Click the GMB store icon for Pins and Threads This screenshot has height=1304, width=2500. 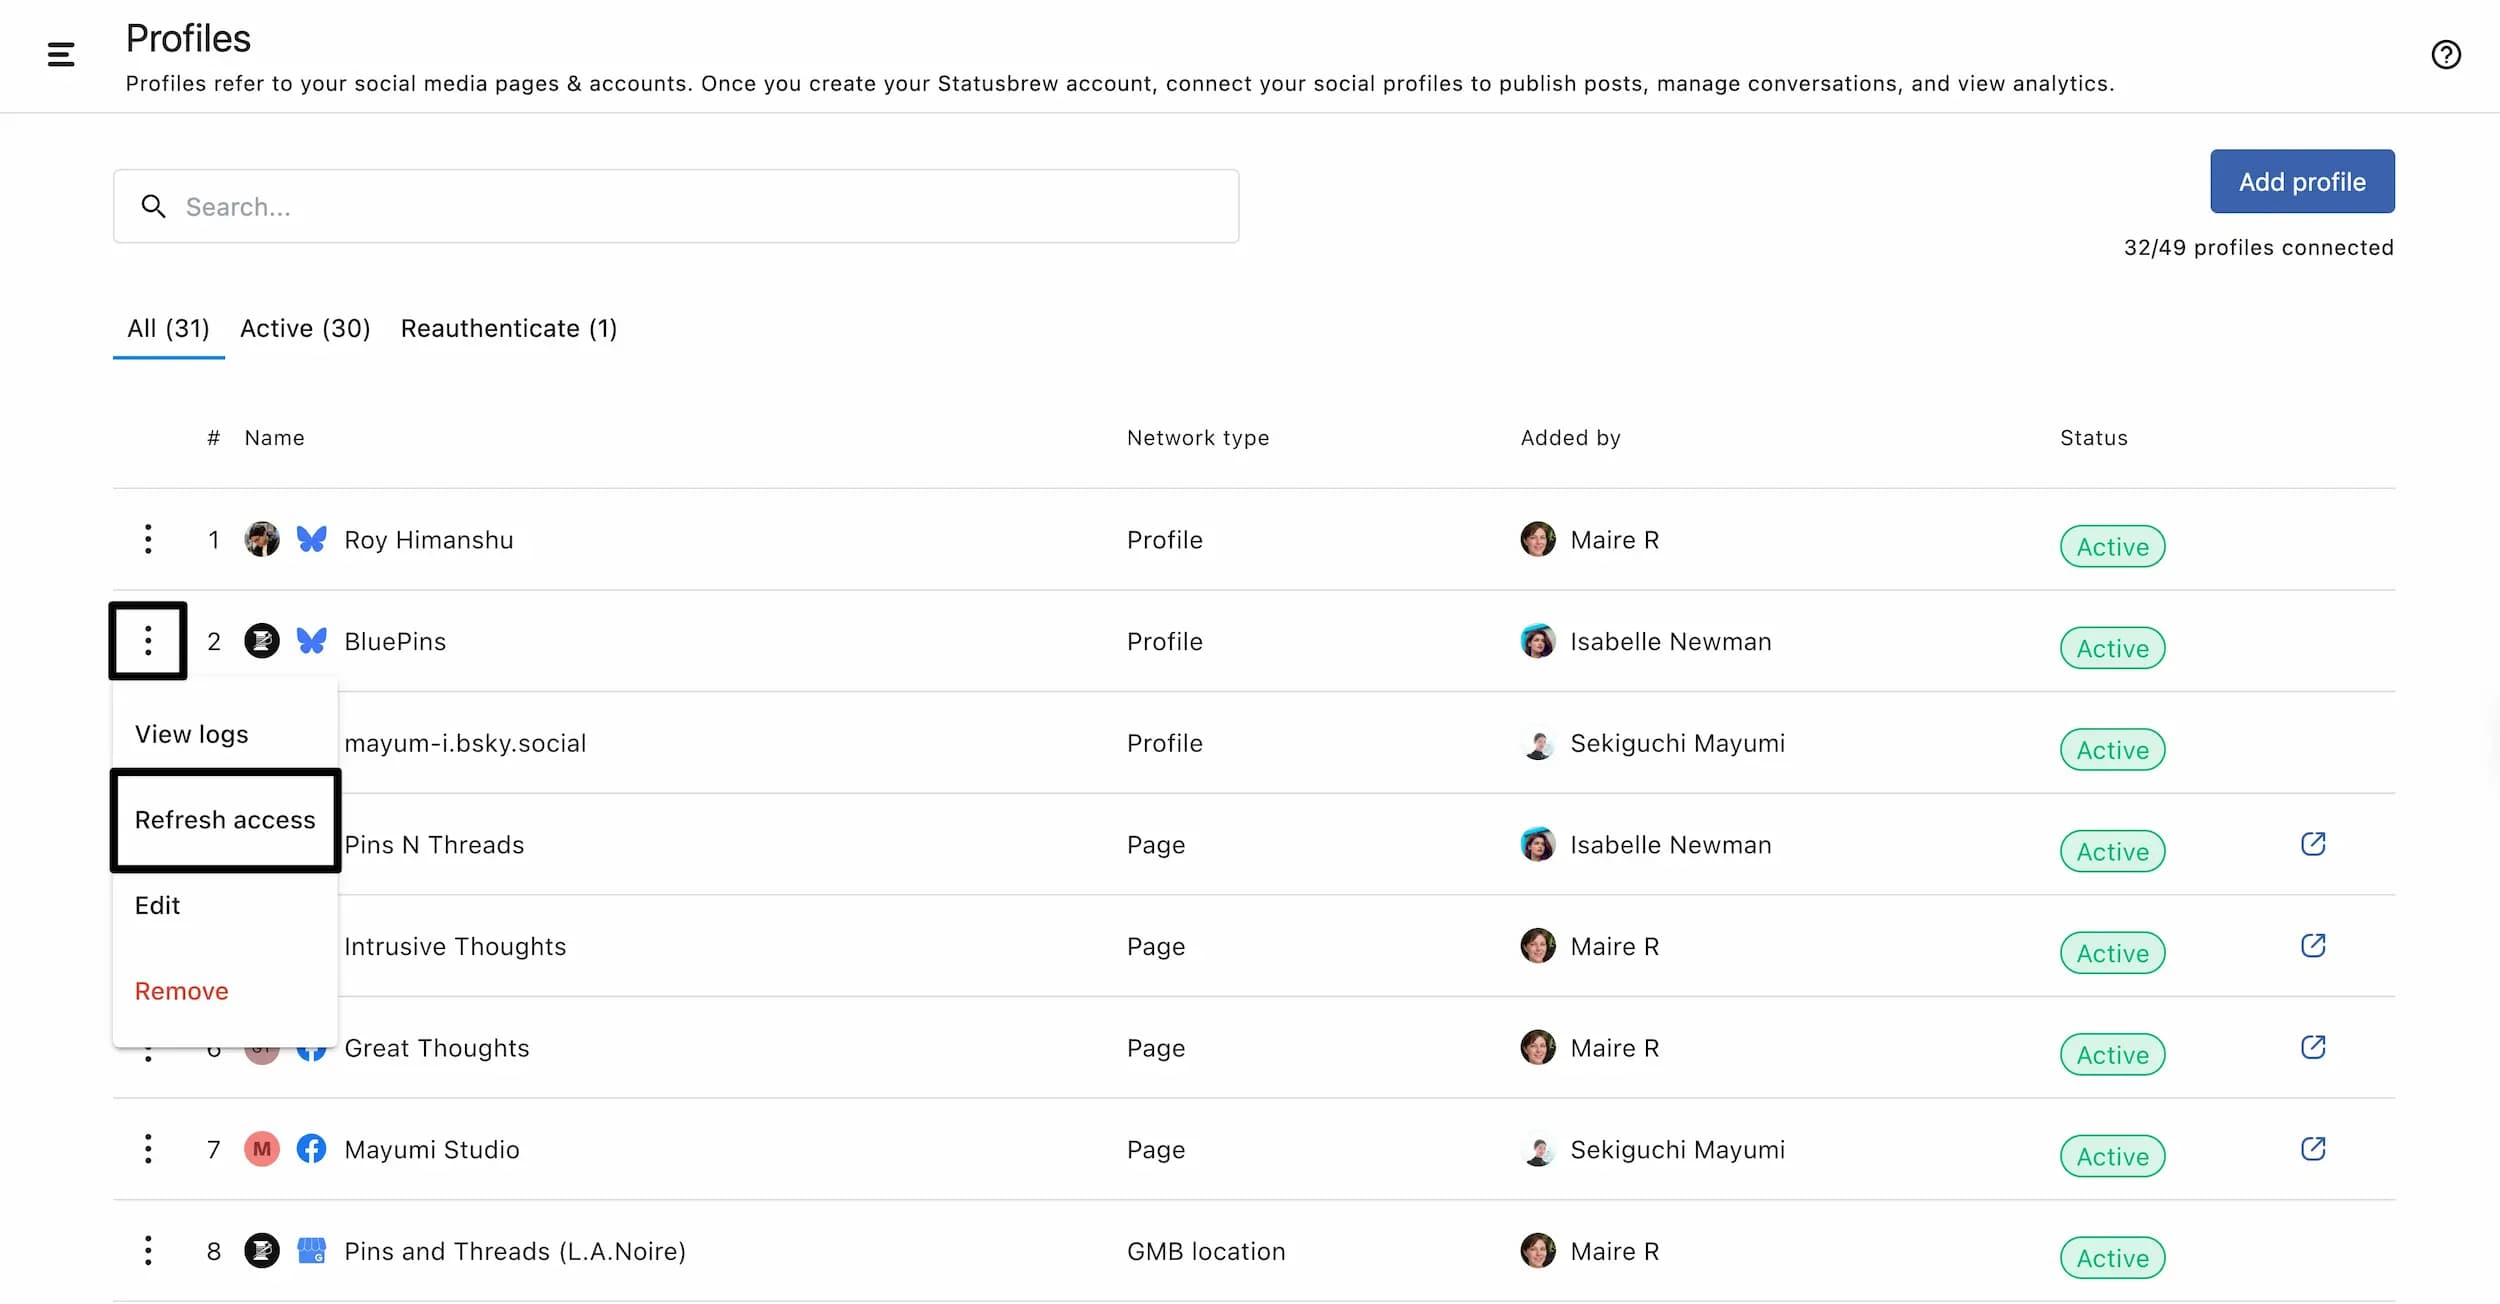click(x=311, y=1251)
